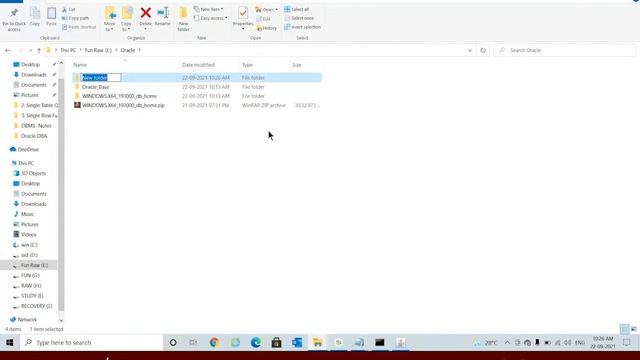Open Microsoft Store from taskbar
The image size is (640, 360).
click(276, 342)
